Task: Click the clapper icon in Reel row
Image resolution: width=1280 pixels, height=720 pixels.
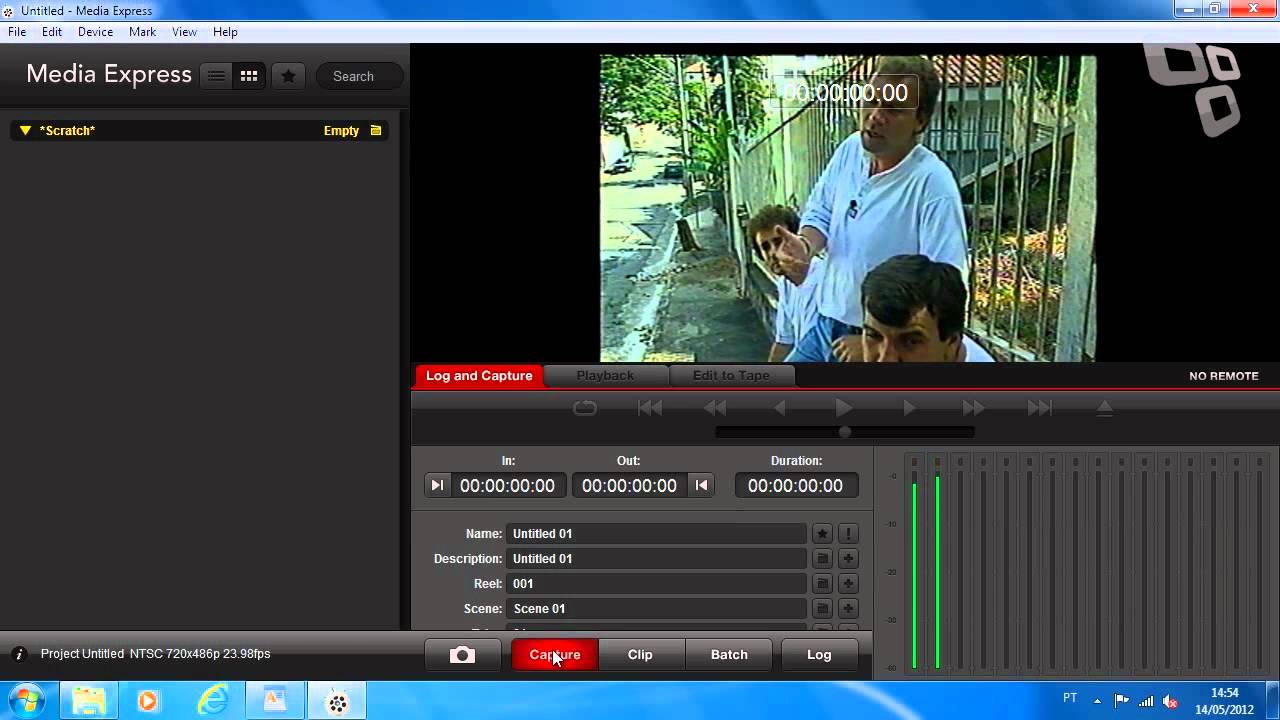Action: 822,584
